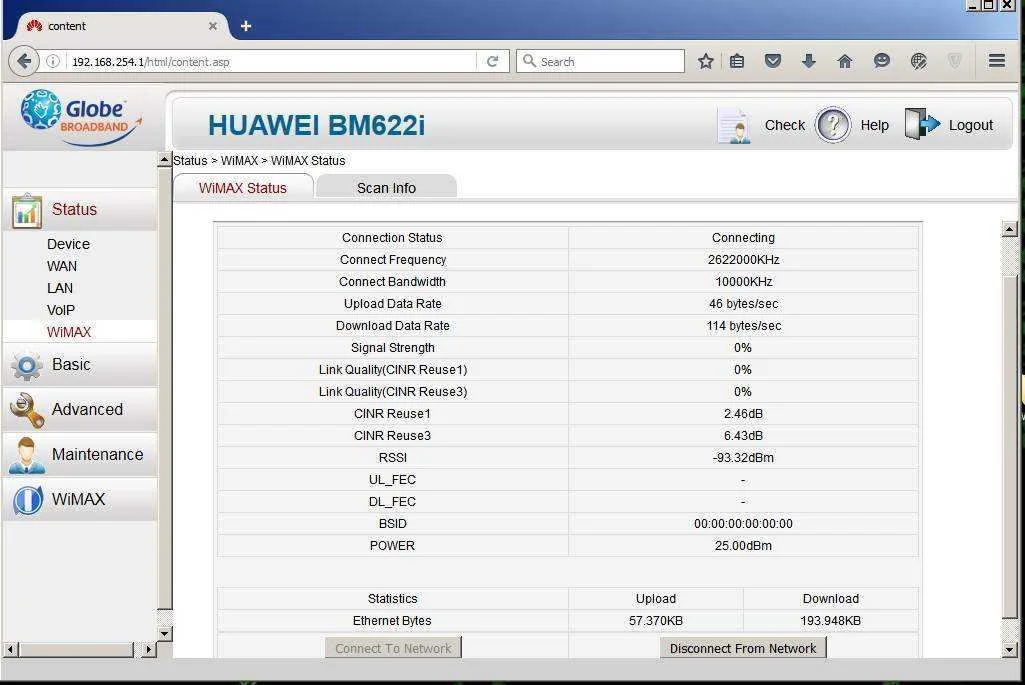Reload the page with the refresh icon
The image size is (1025, 685).
pos(492,61)
